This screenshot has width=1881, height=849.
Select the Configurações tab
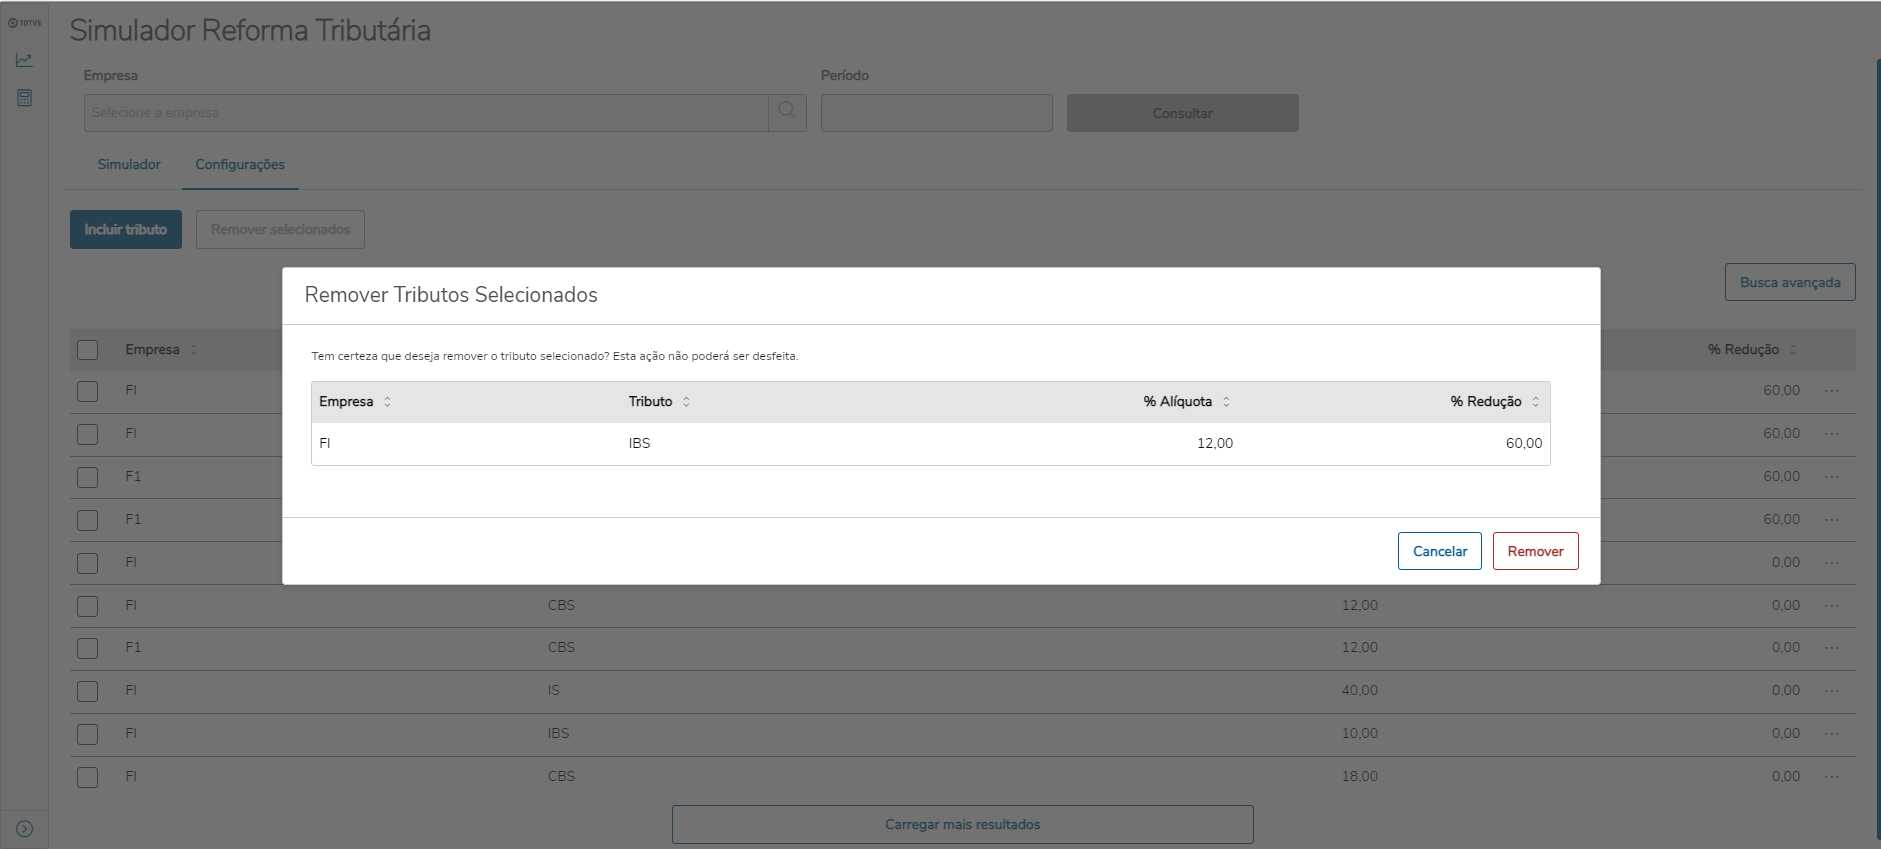tap(240, 165)
